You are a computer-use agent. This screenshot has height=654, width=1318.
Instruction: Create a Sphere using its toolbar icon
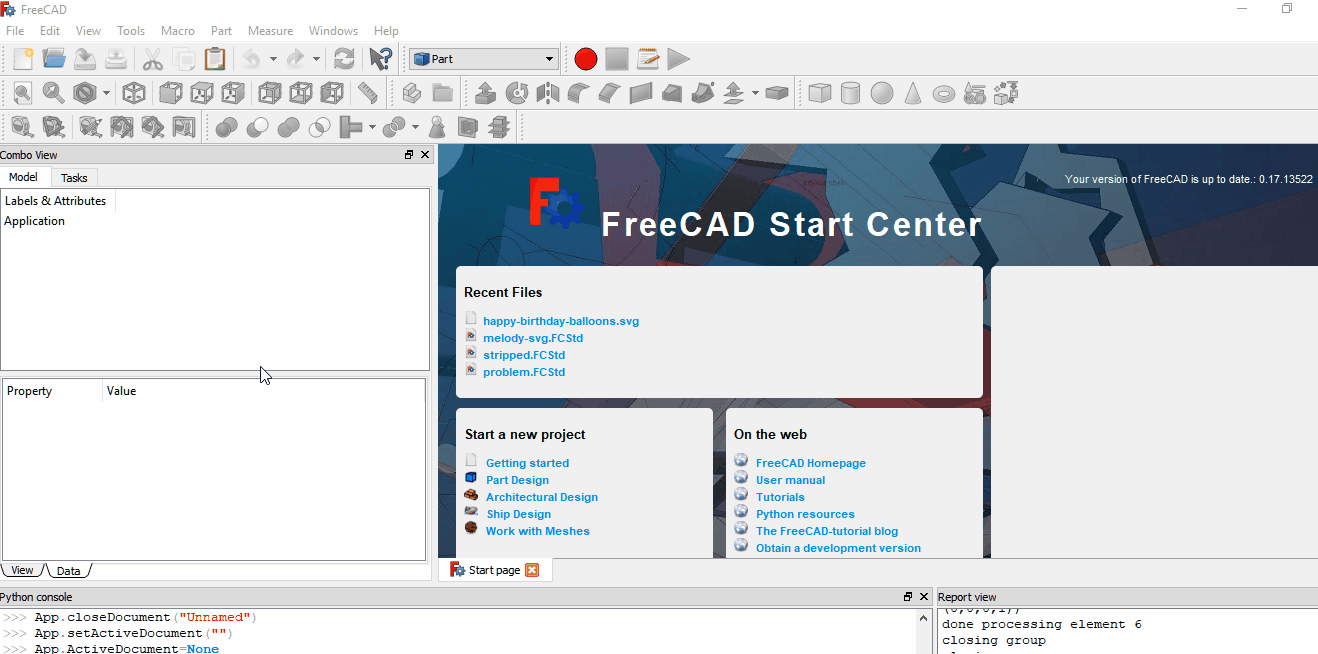[881, 92]
